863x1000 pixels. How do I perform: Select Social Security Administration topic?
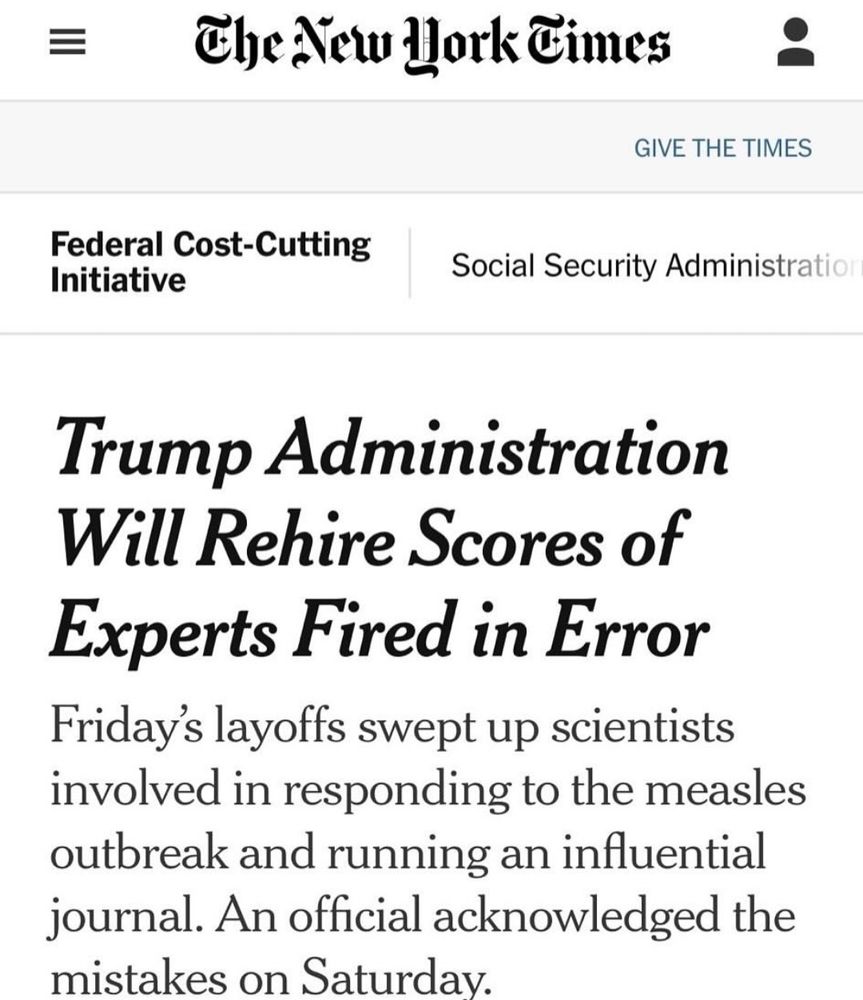point(657,265)
